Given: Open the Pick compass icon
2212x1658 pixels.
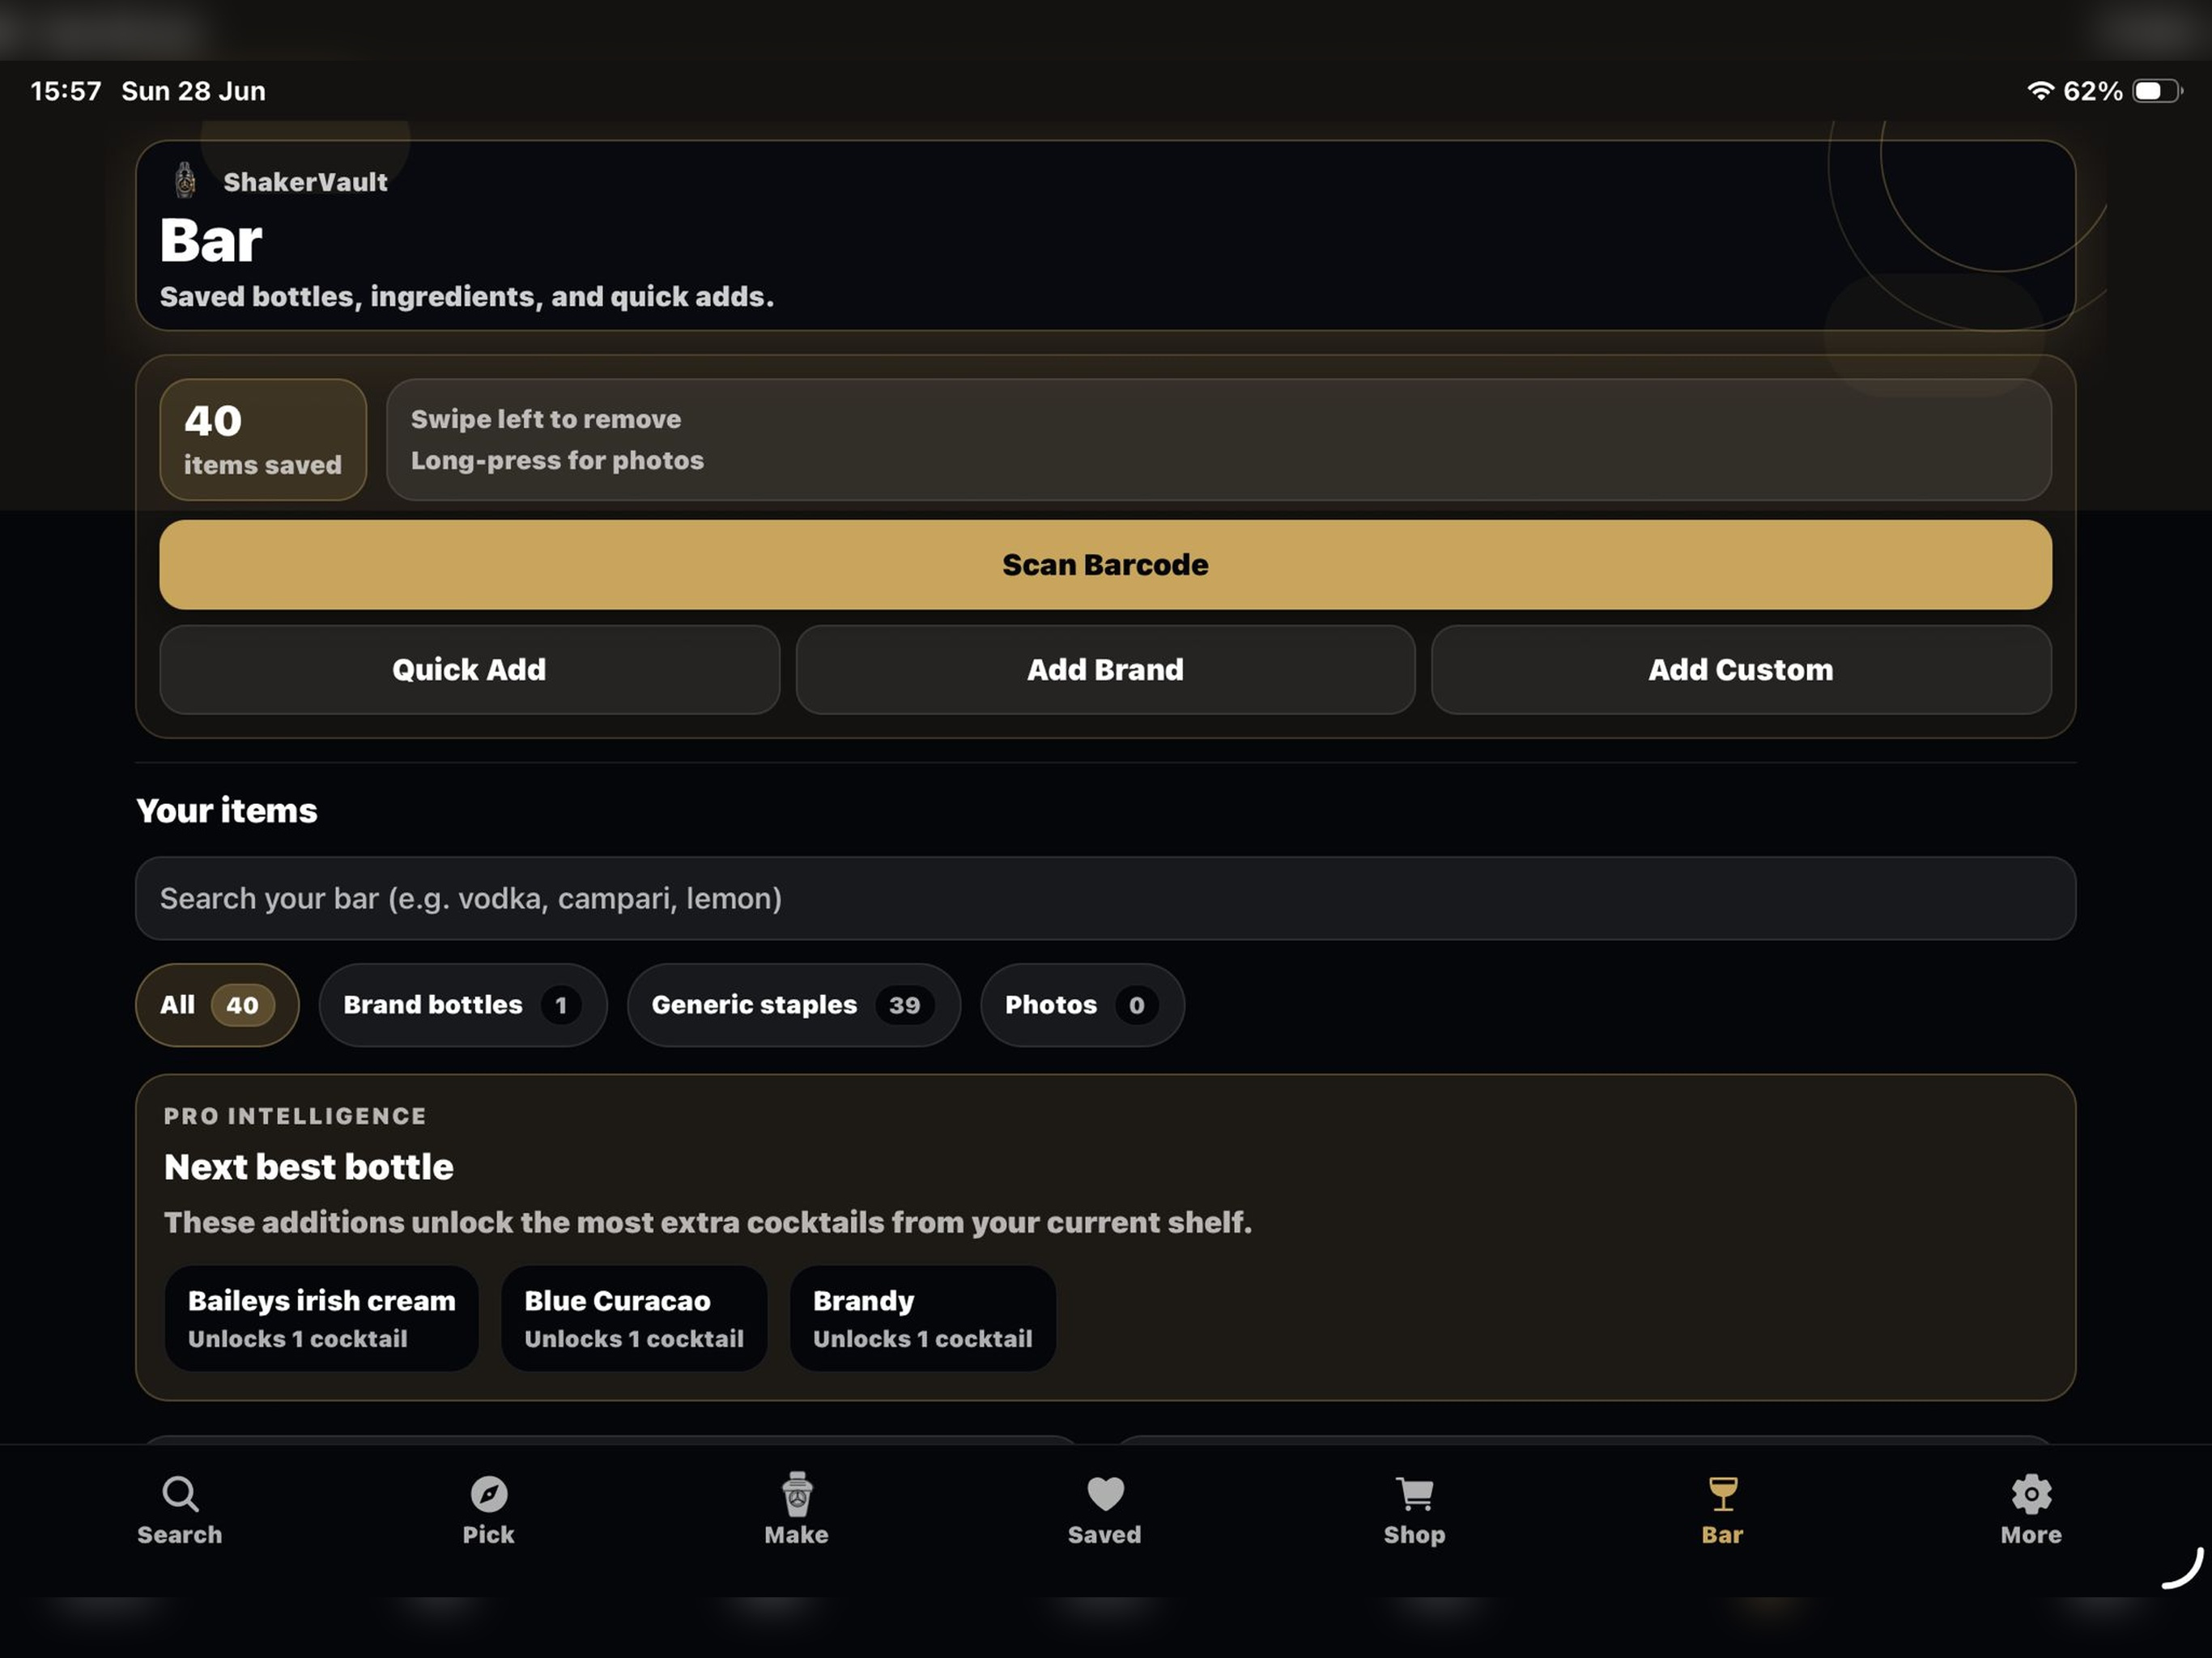Looking at the screenshot, I should point(488,1494).
